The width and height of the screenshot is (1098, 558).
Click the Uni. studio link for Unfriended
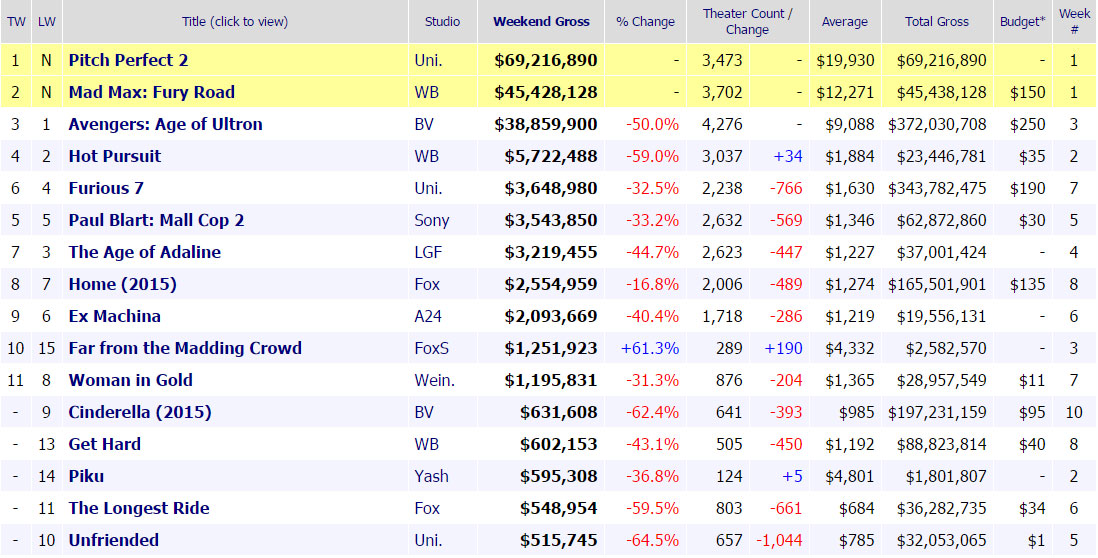click(428, 540)
